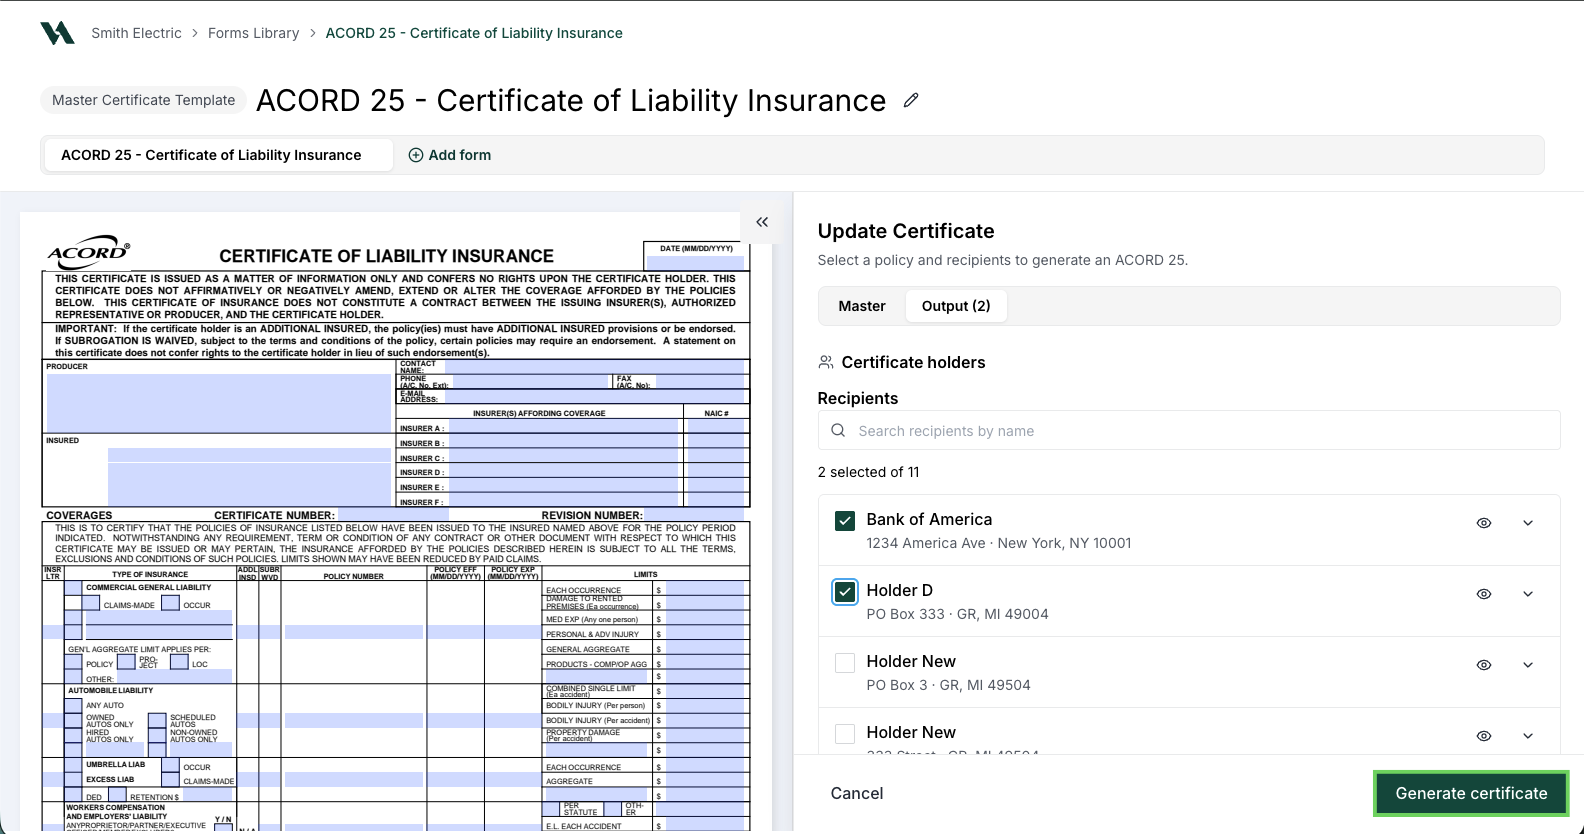The width and height of the screenshot is (1584, 834).
Task: Click the Certificate holders people icon
Action: (826, 362)
